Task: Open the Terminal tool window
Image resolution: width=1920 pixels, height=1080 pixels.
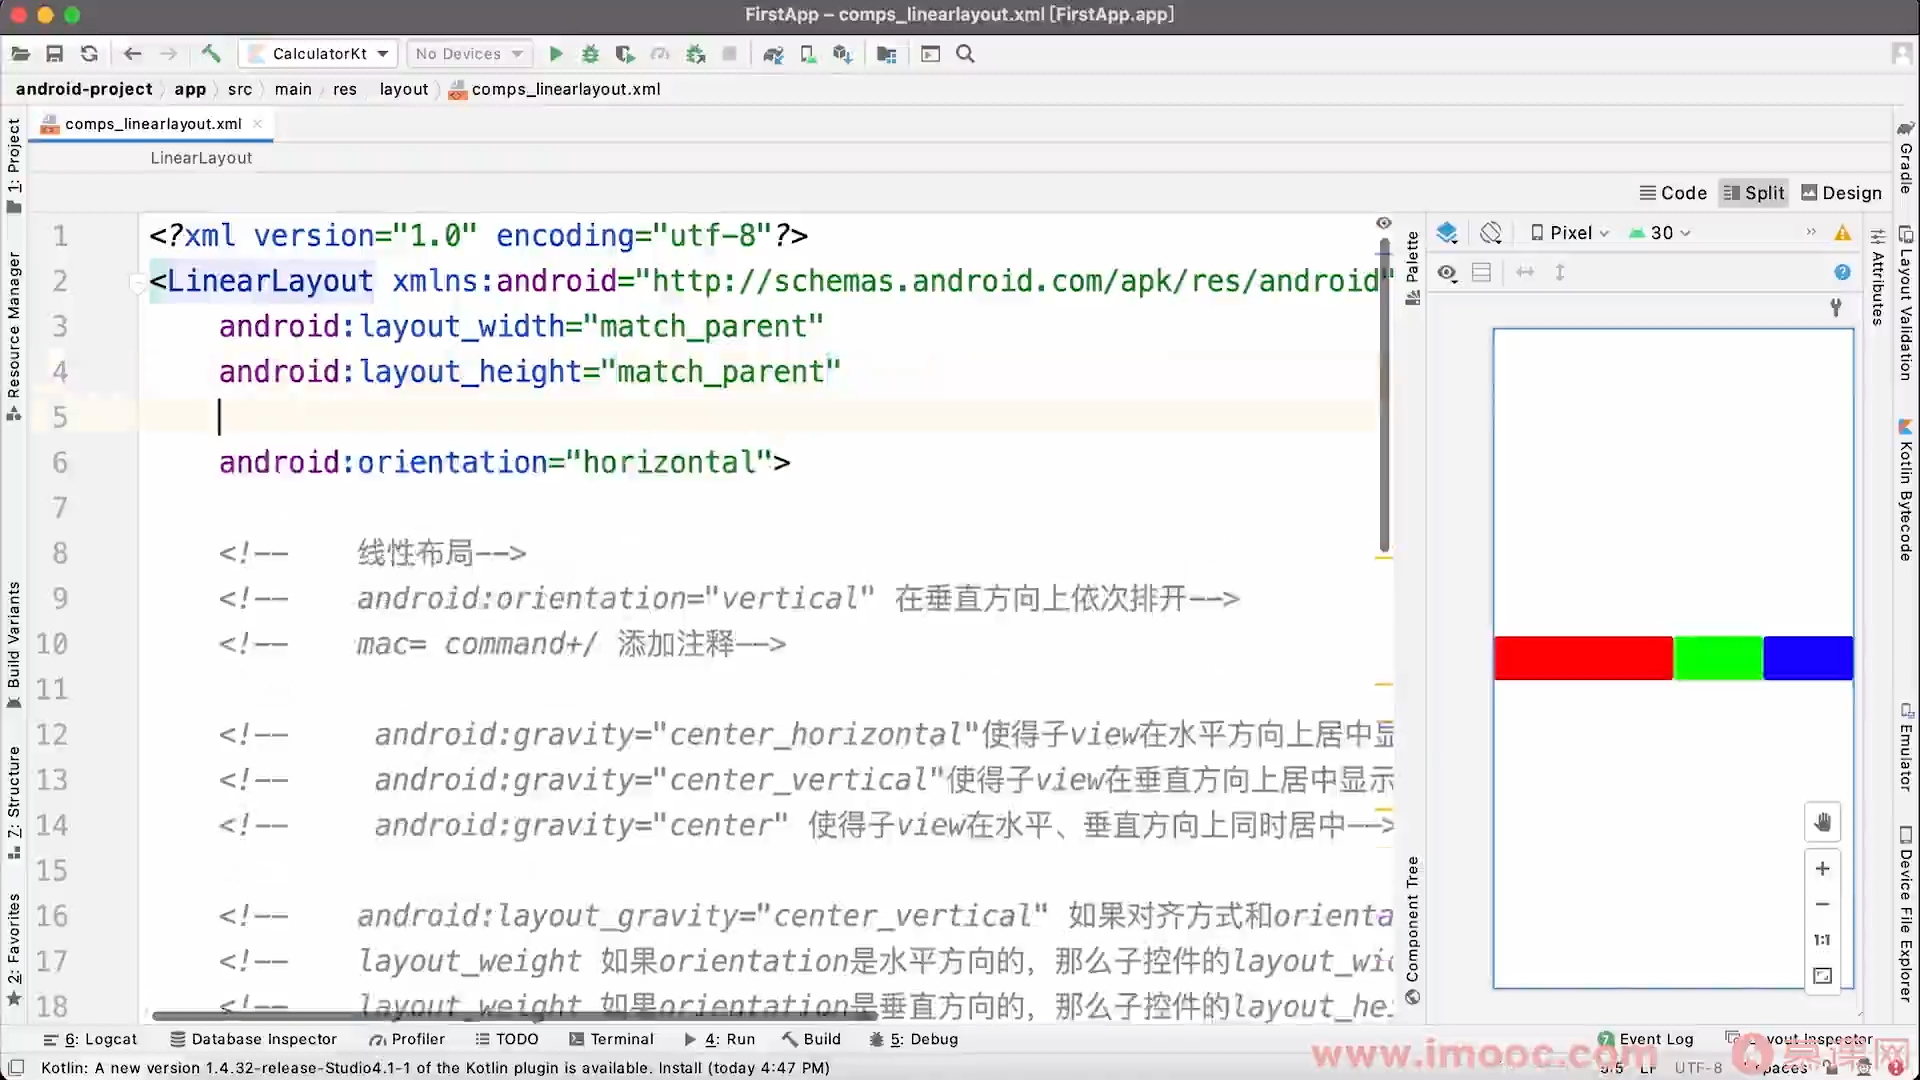Action: (x=611, y=1039)
